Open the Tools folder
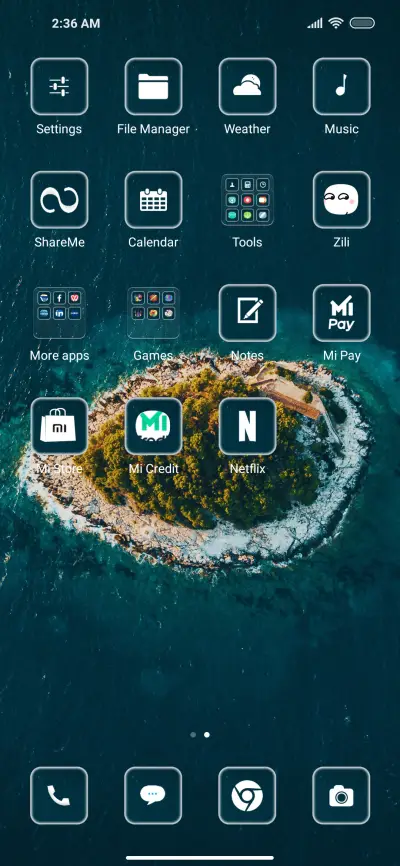 tap(247, 200)
